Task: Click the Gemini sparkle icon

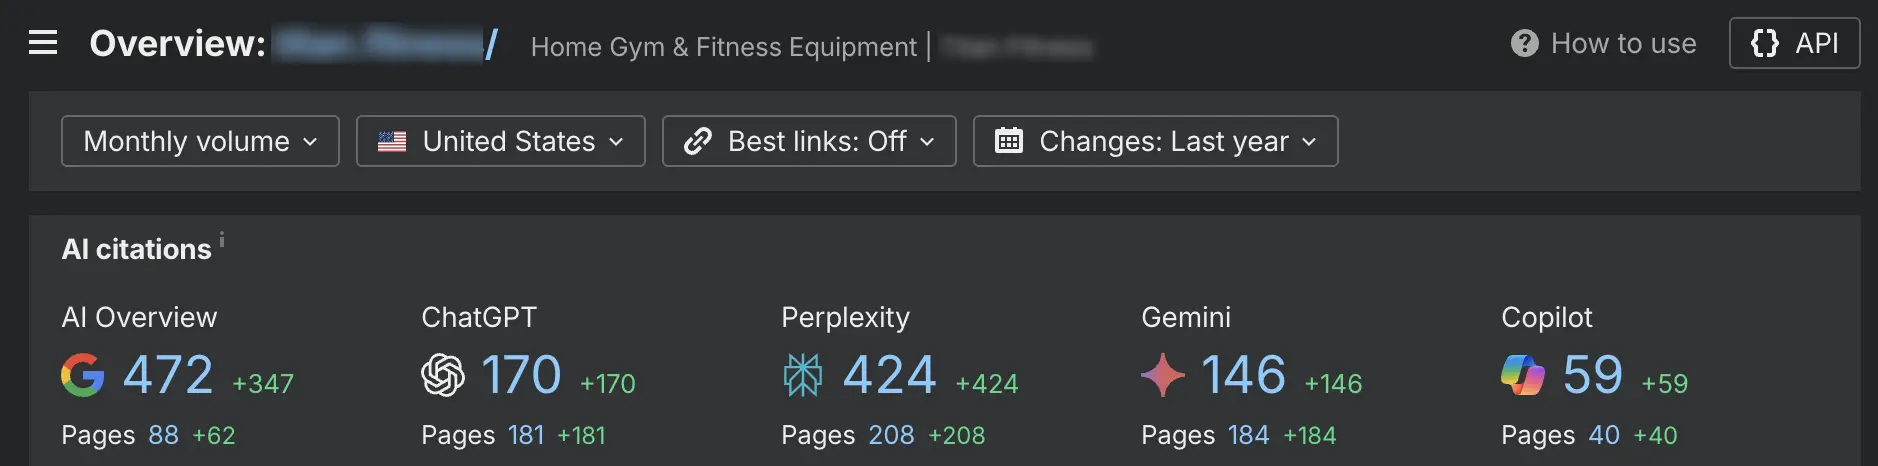Action: pyautogui.click(x=1162, y=375)
